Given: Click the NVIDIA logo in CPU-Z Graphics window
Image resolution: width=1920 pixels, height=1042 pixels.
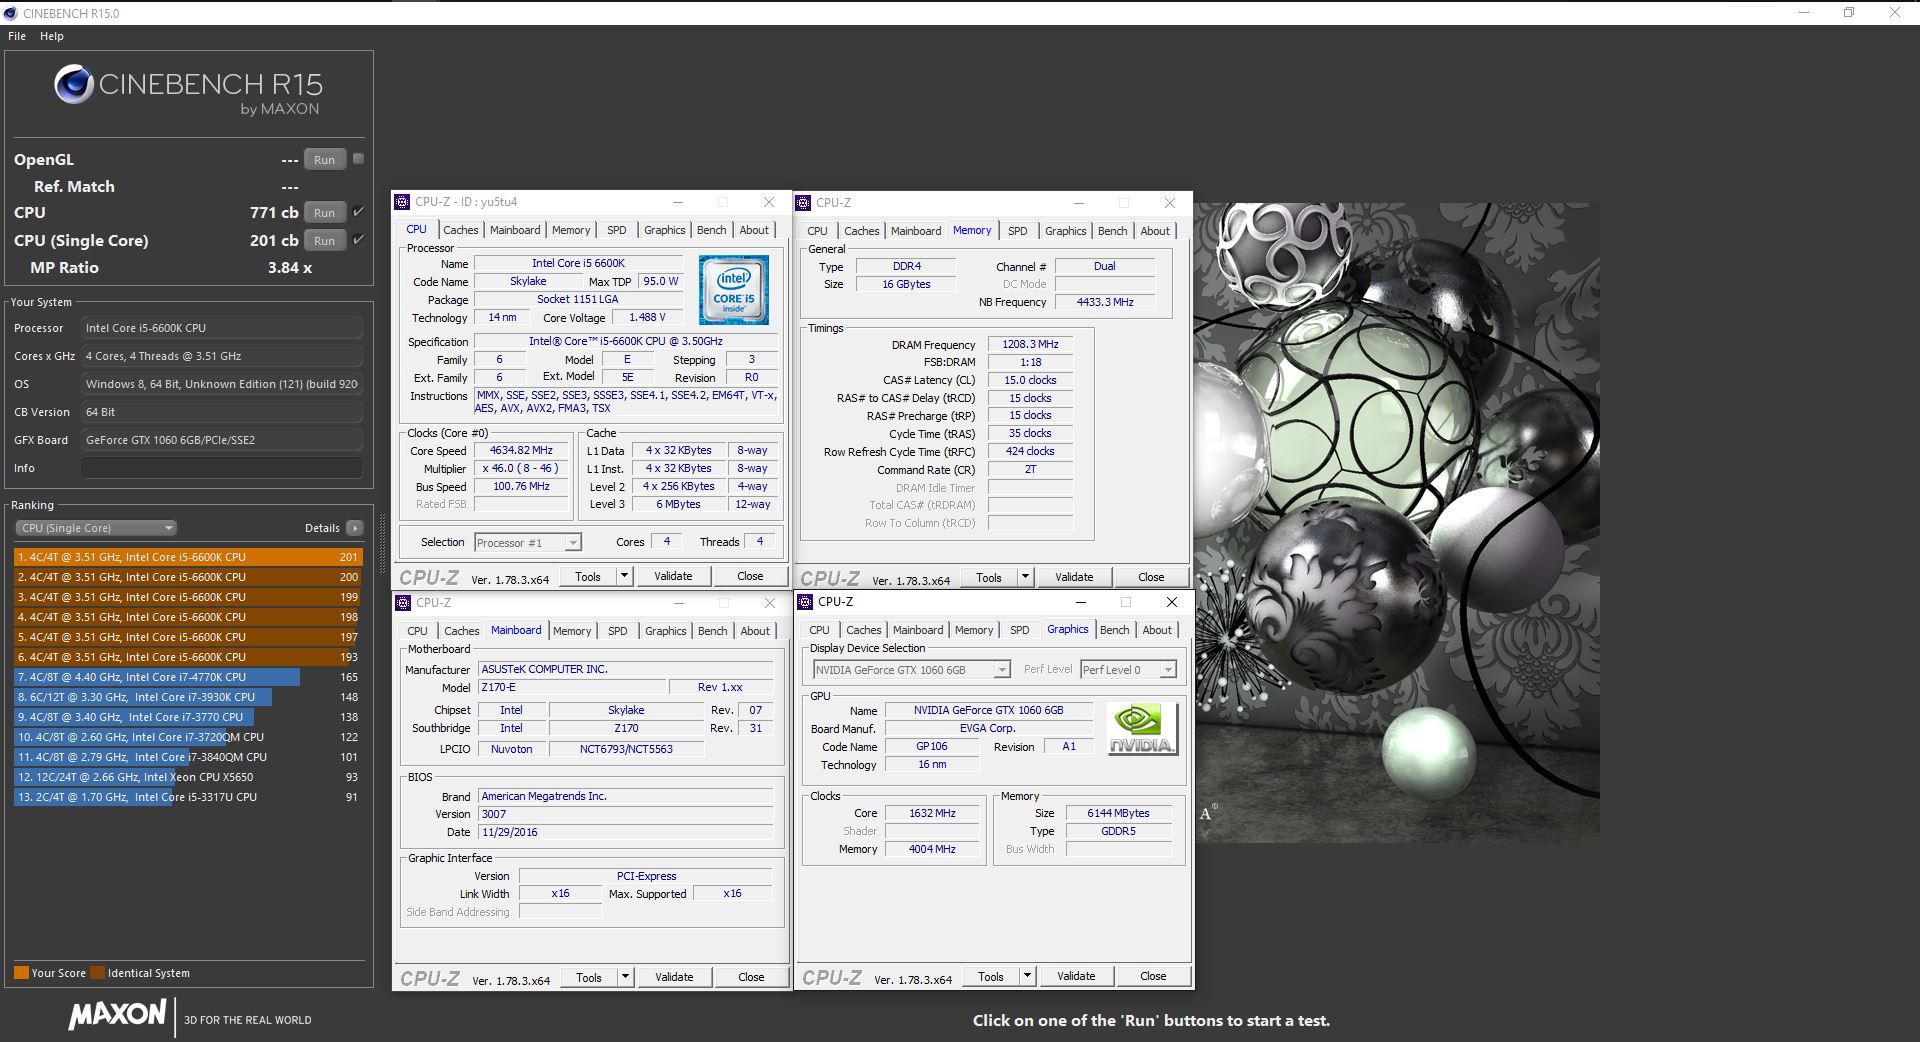Looking at the screenshot, I should (1143, 729).
